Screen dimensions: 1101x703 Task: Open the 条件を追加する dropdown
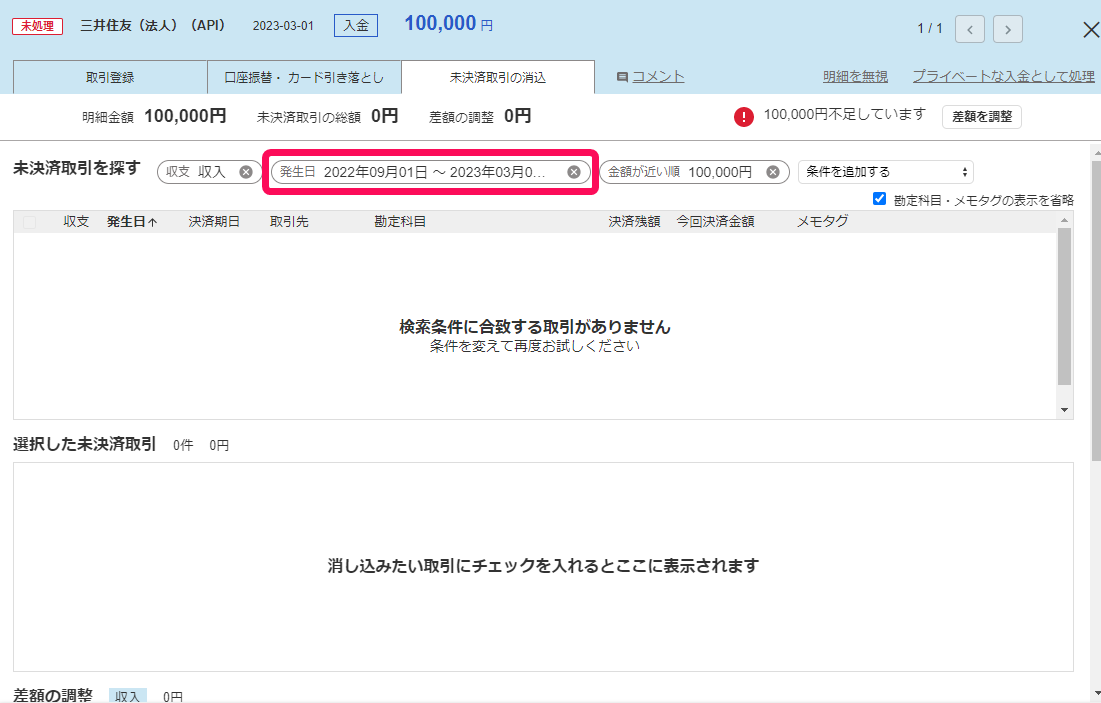pos(885,172)
